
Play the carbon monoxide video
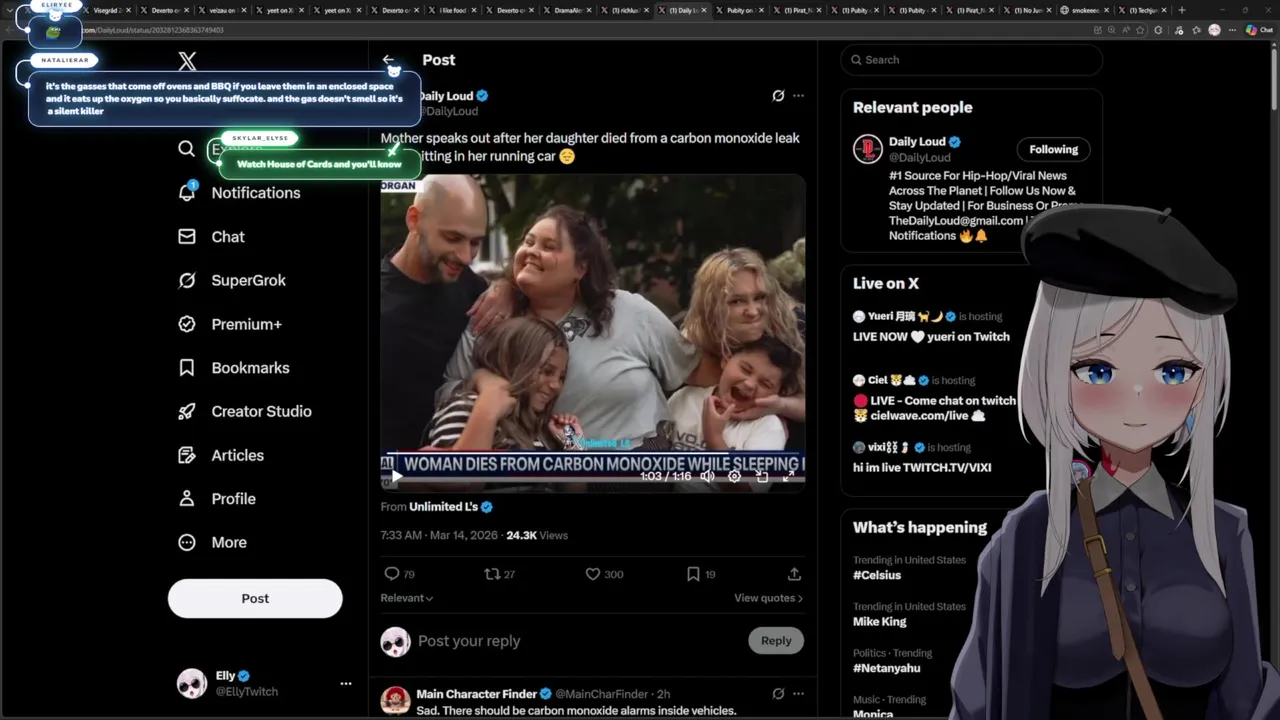(x=397, y=476)
